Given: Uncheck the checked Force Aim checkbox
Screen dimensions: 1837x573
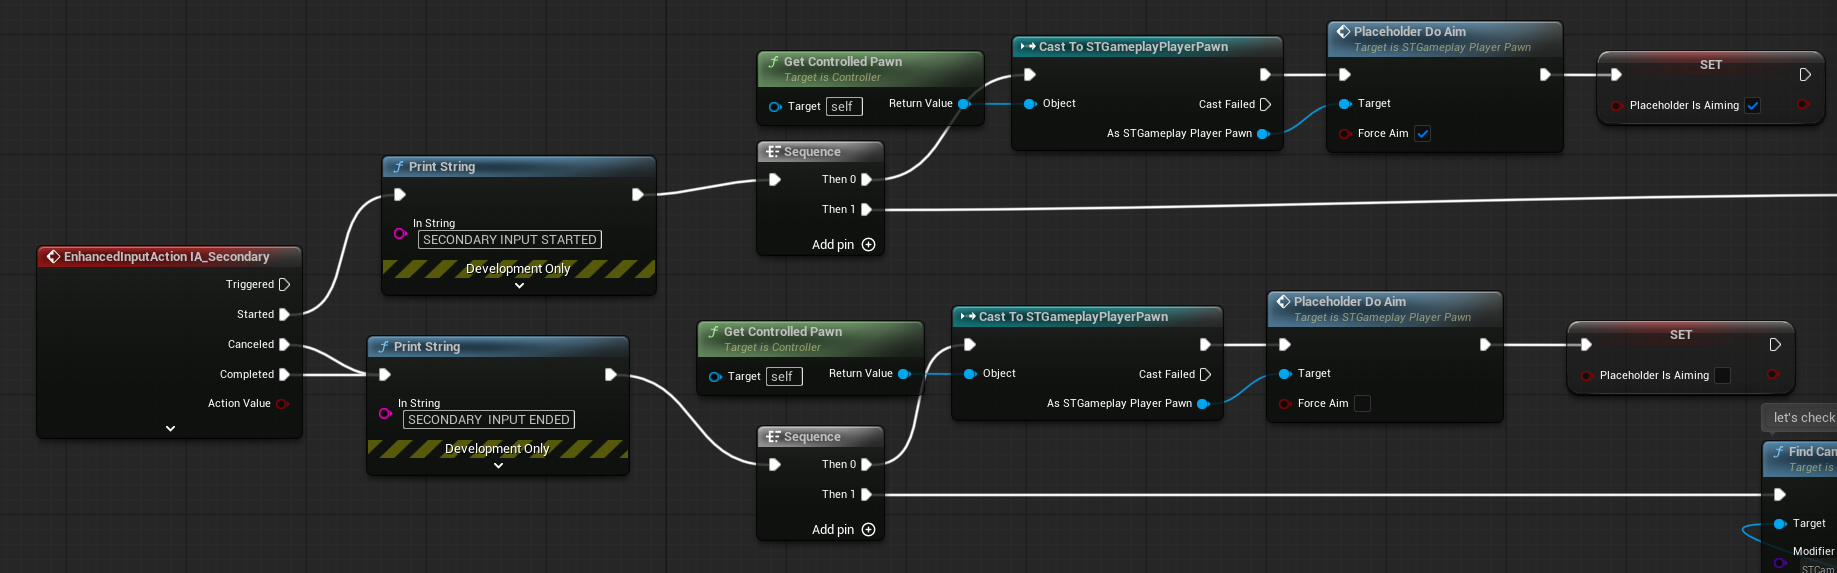Looking at the screenshot, I should (1422, 134).
